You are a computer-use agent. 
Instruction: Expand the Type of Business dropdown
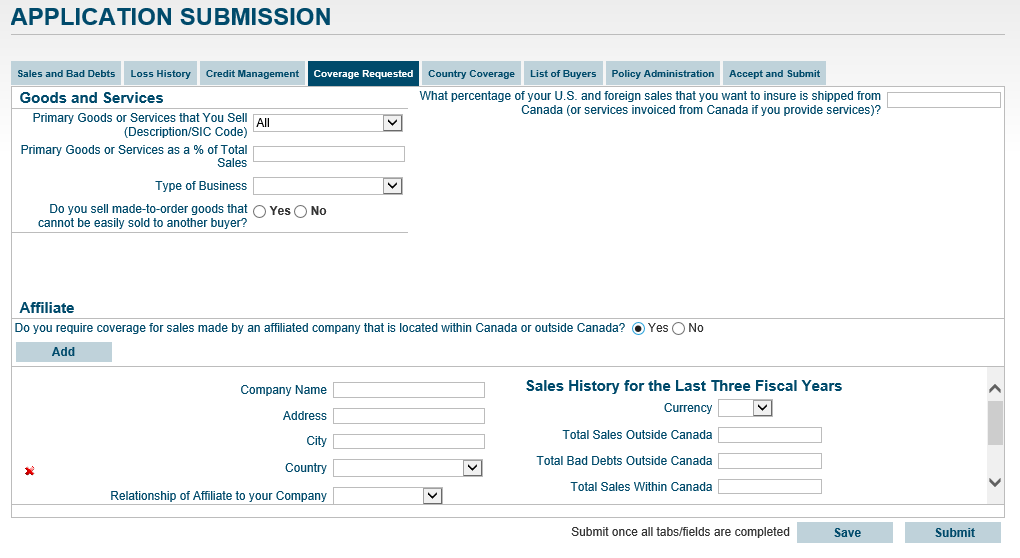pyautogui.click(x=328, y=186)
